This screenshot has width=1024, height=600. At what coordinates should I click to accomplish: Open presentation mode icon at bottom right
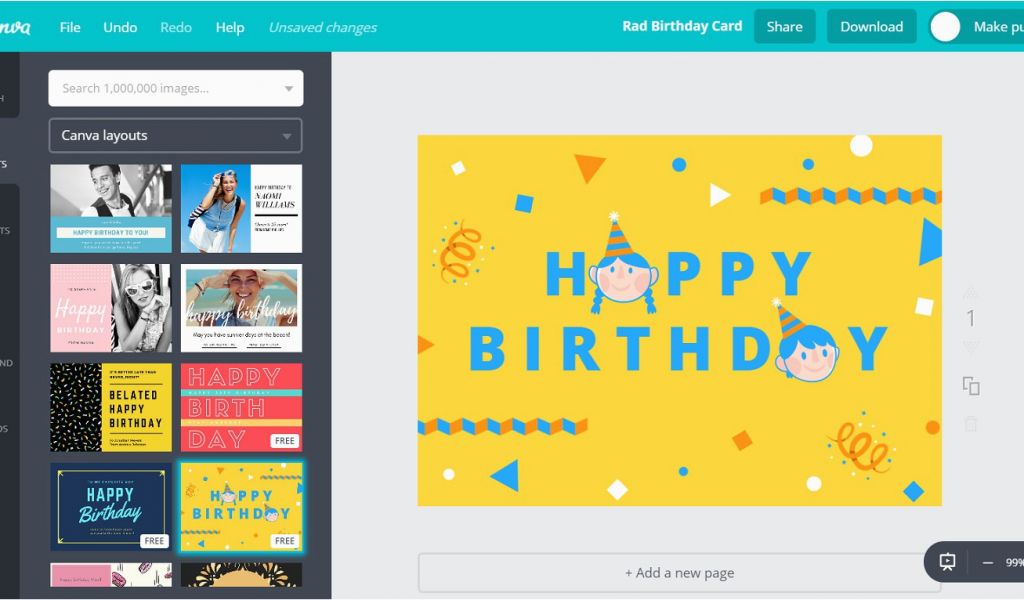point(947,561)
